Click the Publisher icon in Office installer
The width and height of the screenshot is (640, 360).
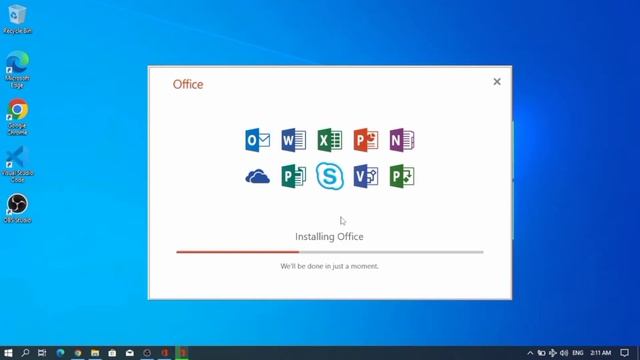click(x=293, y=176)
